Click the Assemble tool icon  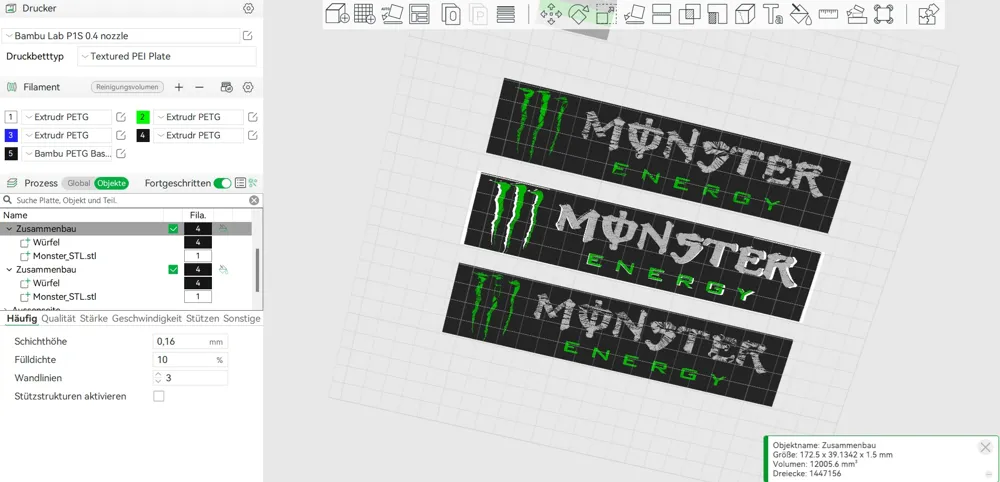point(856,13)
